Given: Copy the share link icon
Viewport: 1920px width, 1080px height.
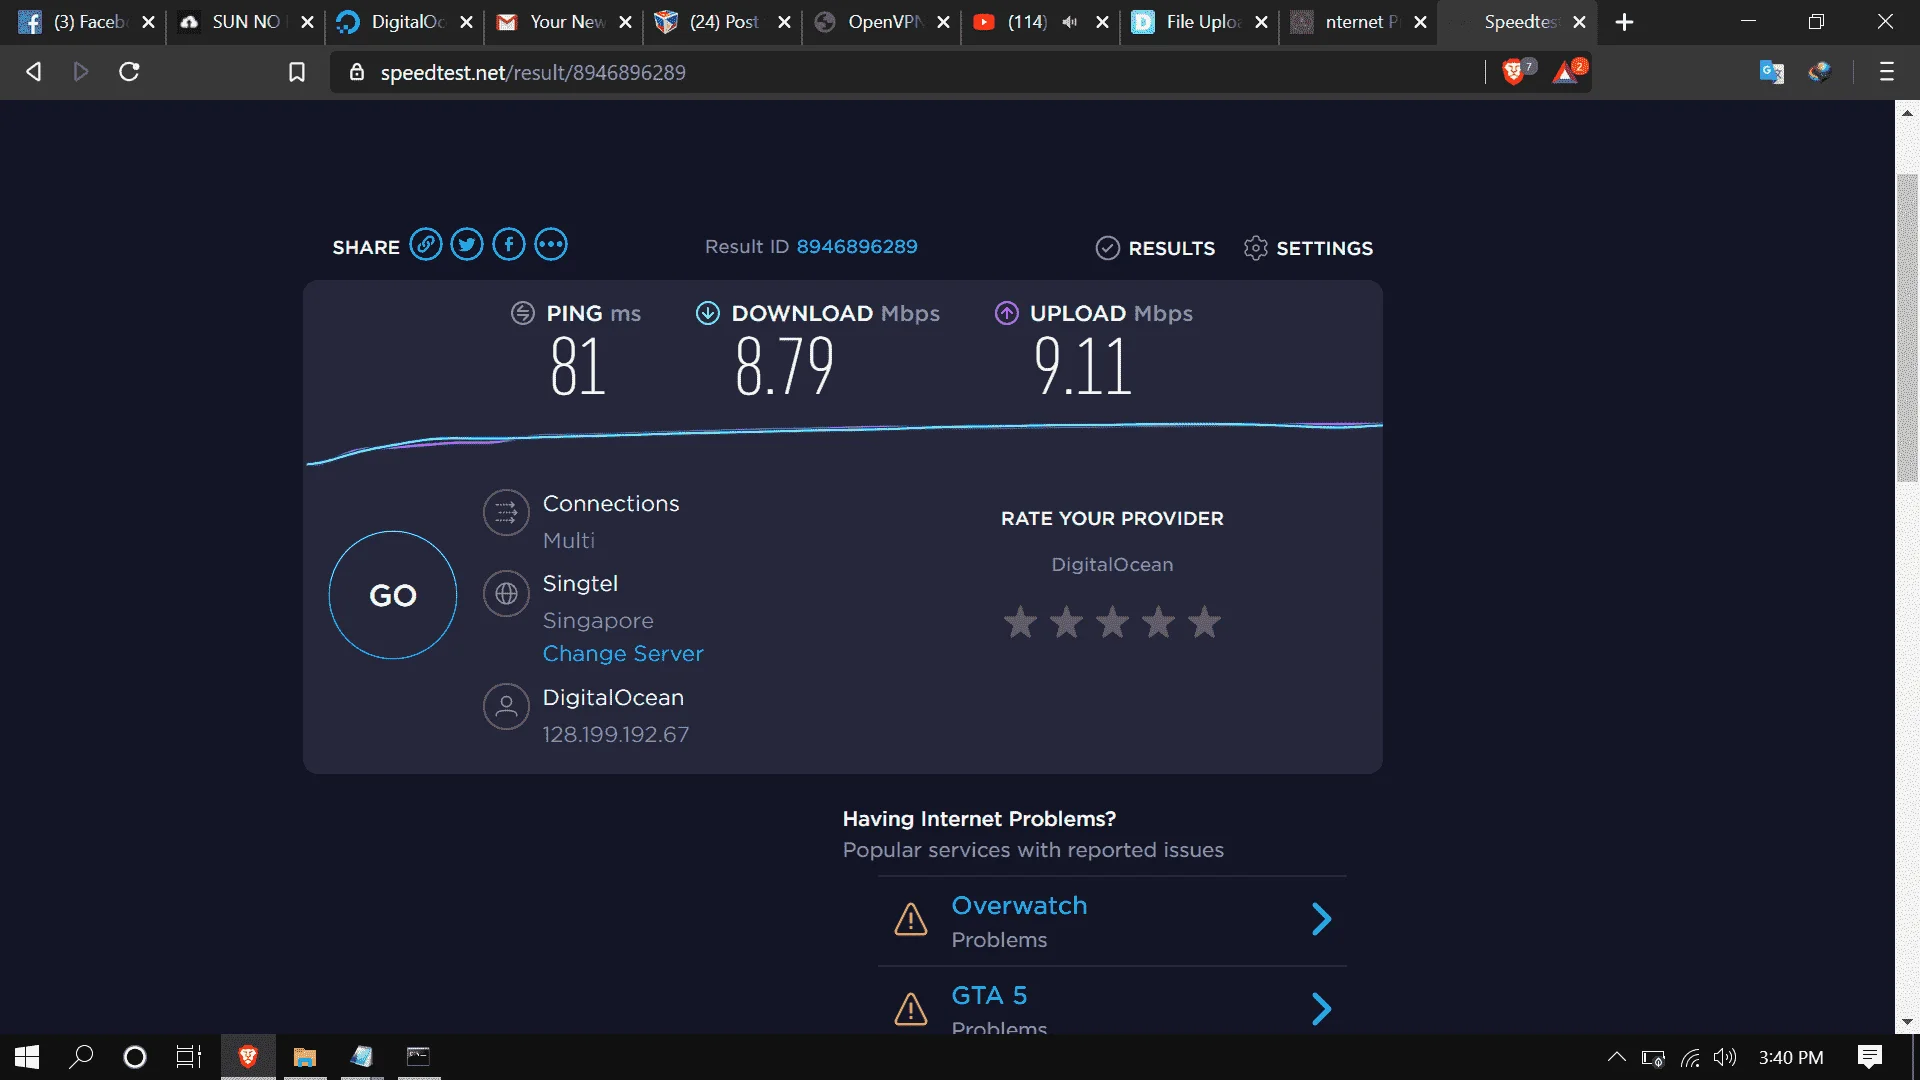Looking at the screenshot, I should pyautogui.click(x=425, y=245).
